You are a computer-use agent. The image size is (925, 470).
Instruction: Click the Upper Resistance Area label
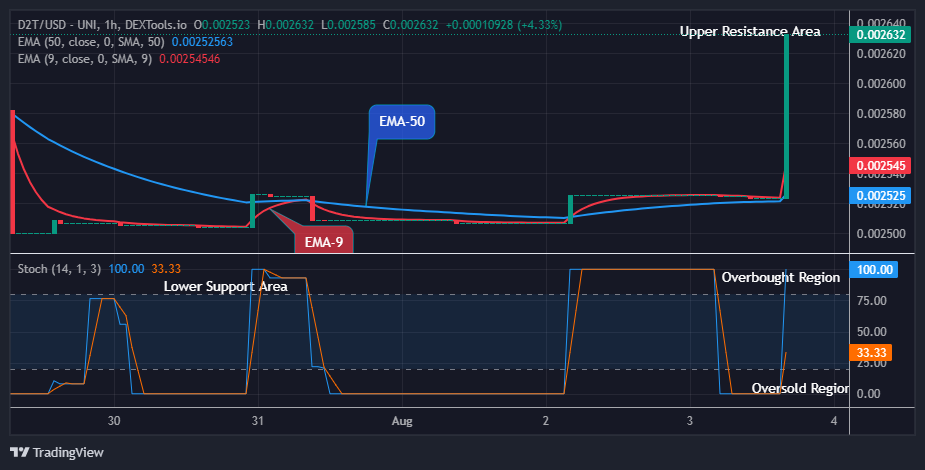pos(750,31)
